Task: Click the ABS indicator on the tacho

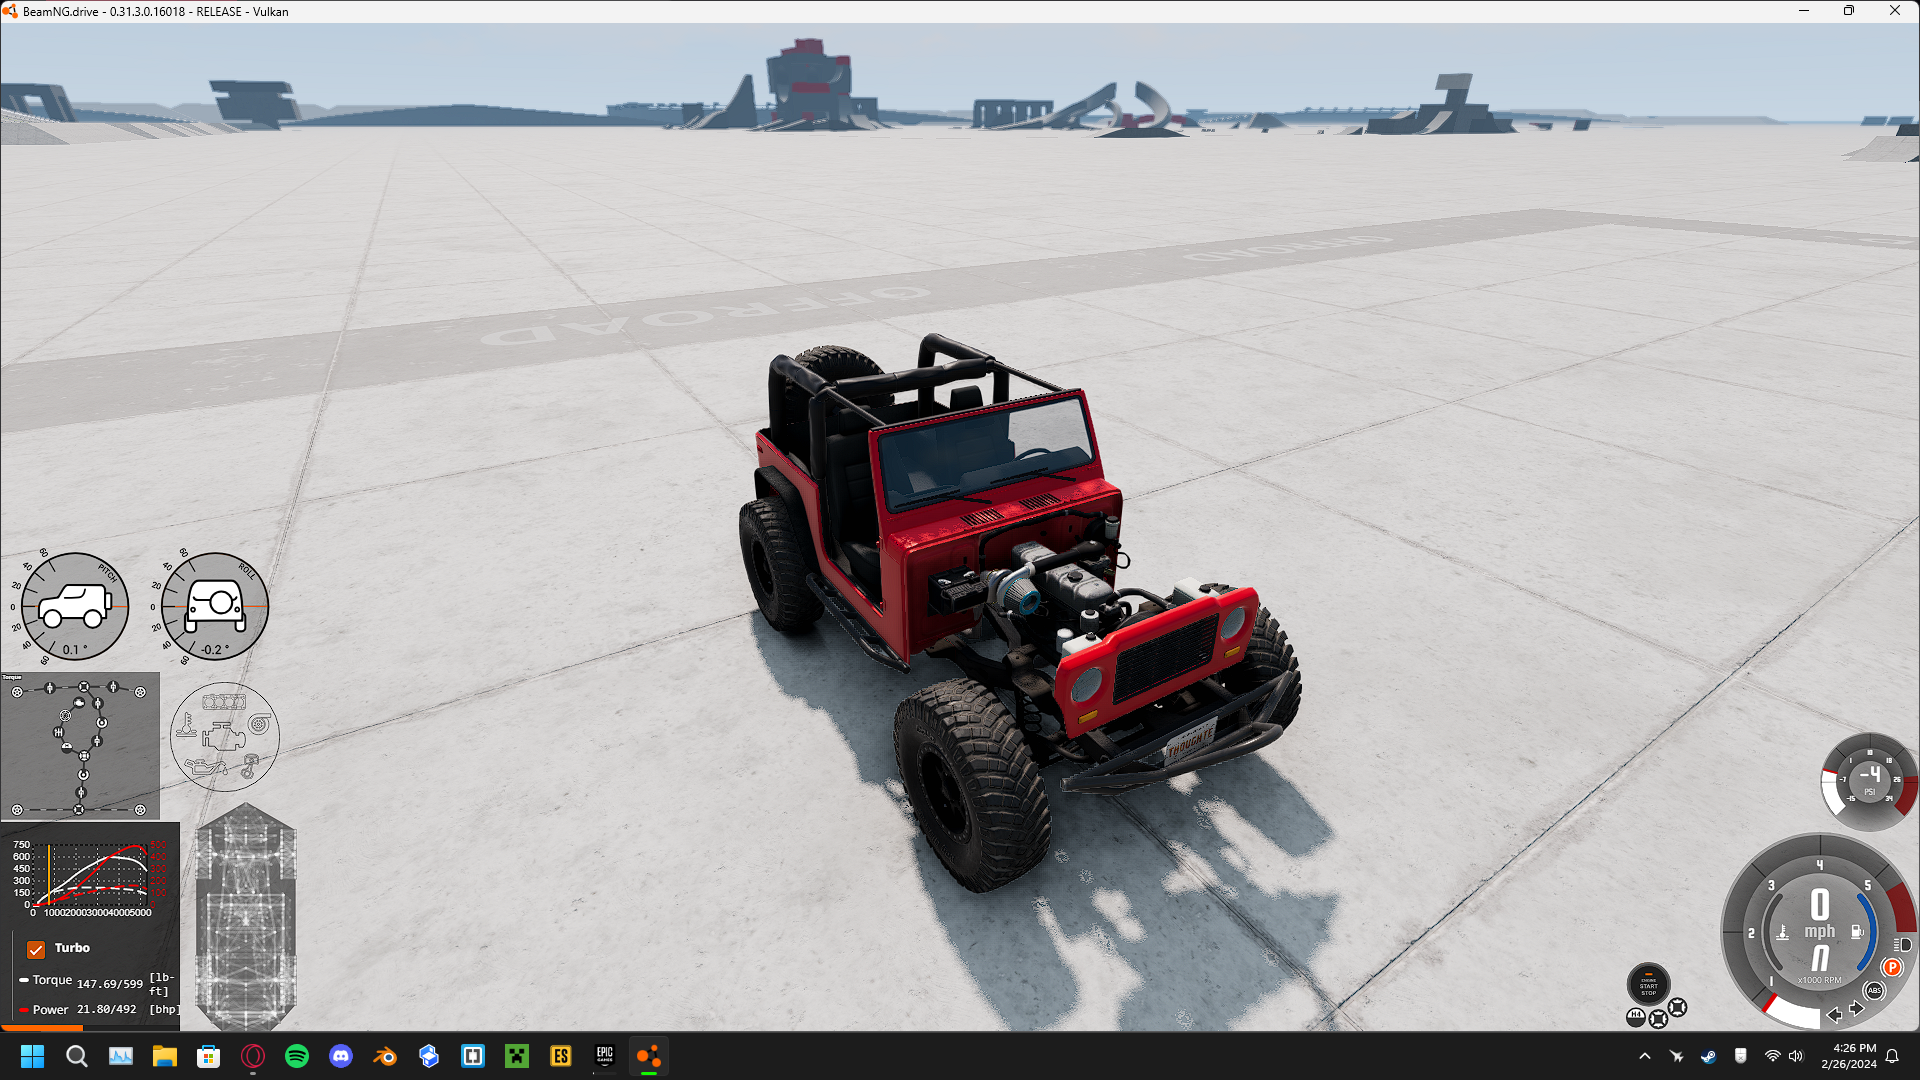Action: click(1874, 991)
